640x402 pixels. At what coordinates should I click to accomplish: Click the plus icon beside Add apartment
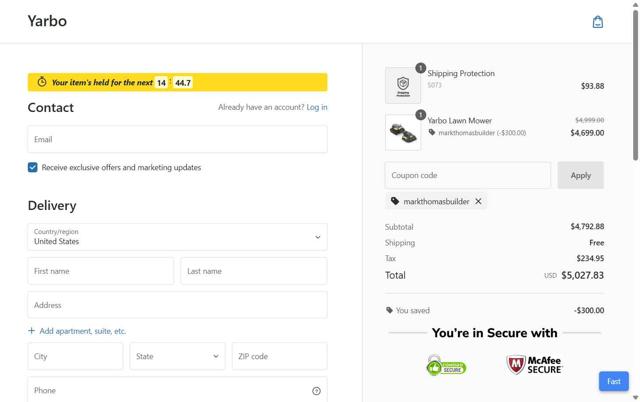(31, 331)
